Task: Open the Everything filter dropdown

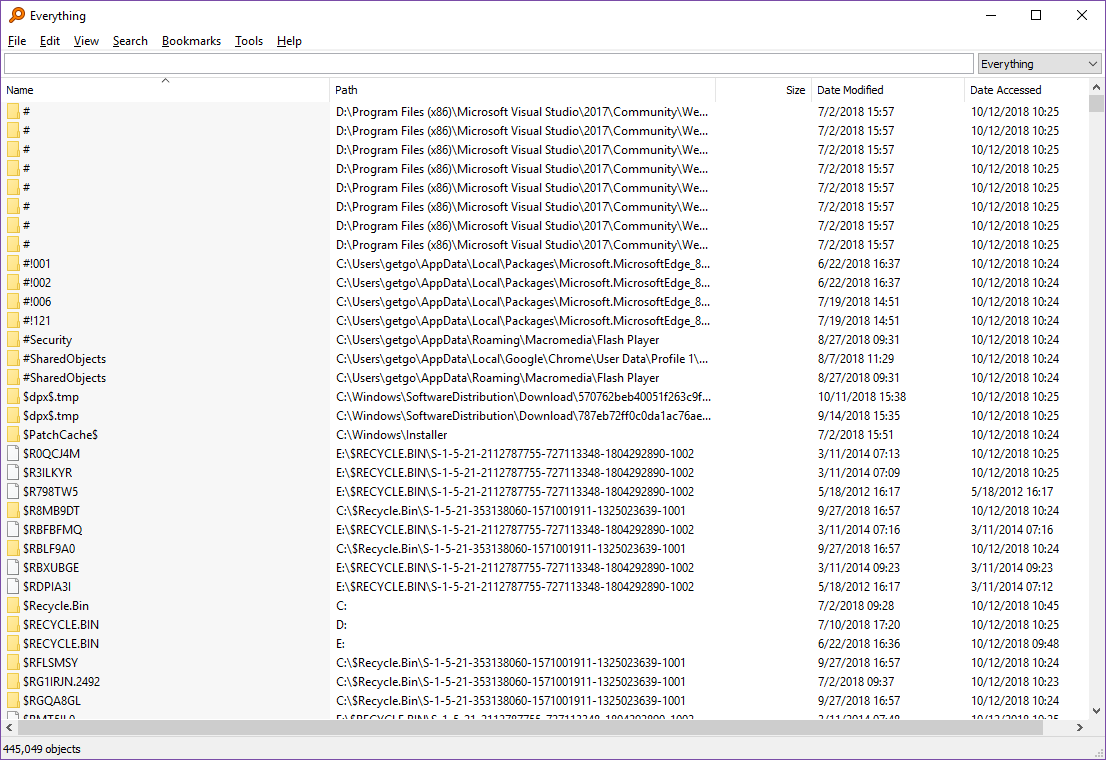Action: (1039, 64)
